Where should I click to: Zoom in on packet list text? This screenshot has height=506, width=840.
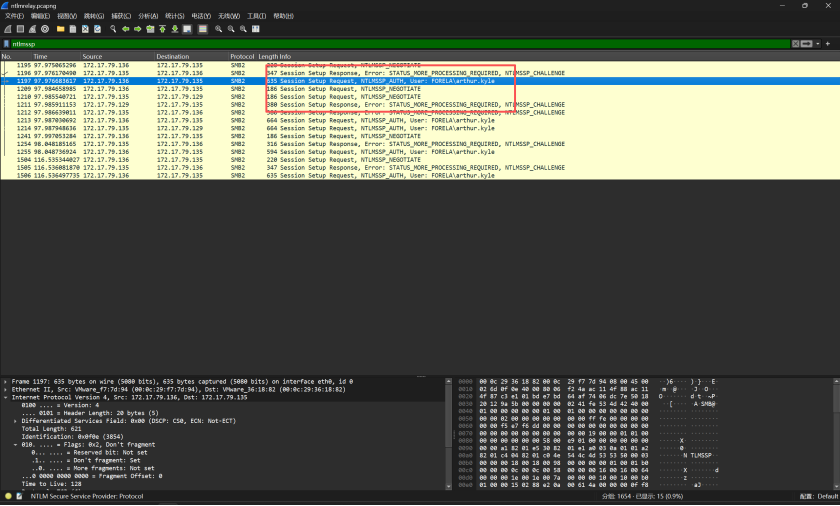pos(218,29)
